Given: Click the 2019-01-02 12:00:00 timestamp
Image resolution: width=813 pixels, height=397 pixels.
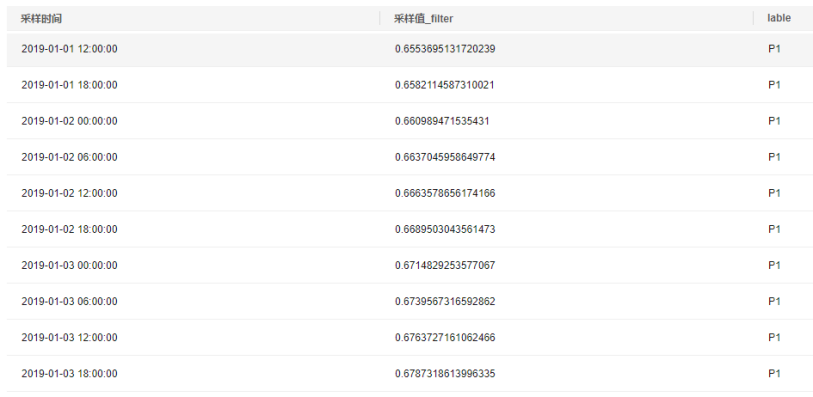Looking at the screenshot, I should coord(69,193).
